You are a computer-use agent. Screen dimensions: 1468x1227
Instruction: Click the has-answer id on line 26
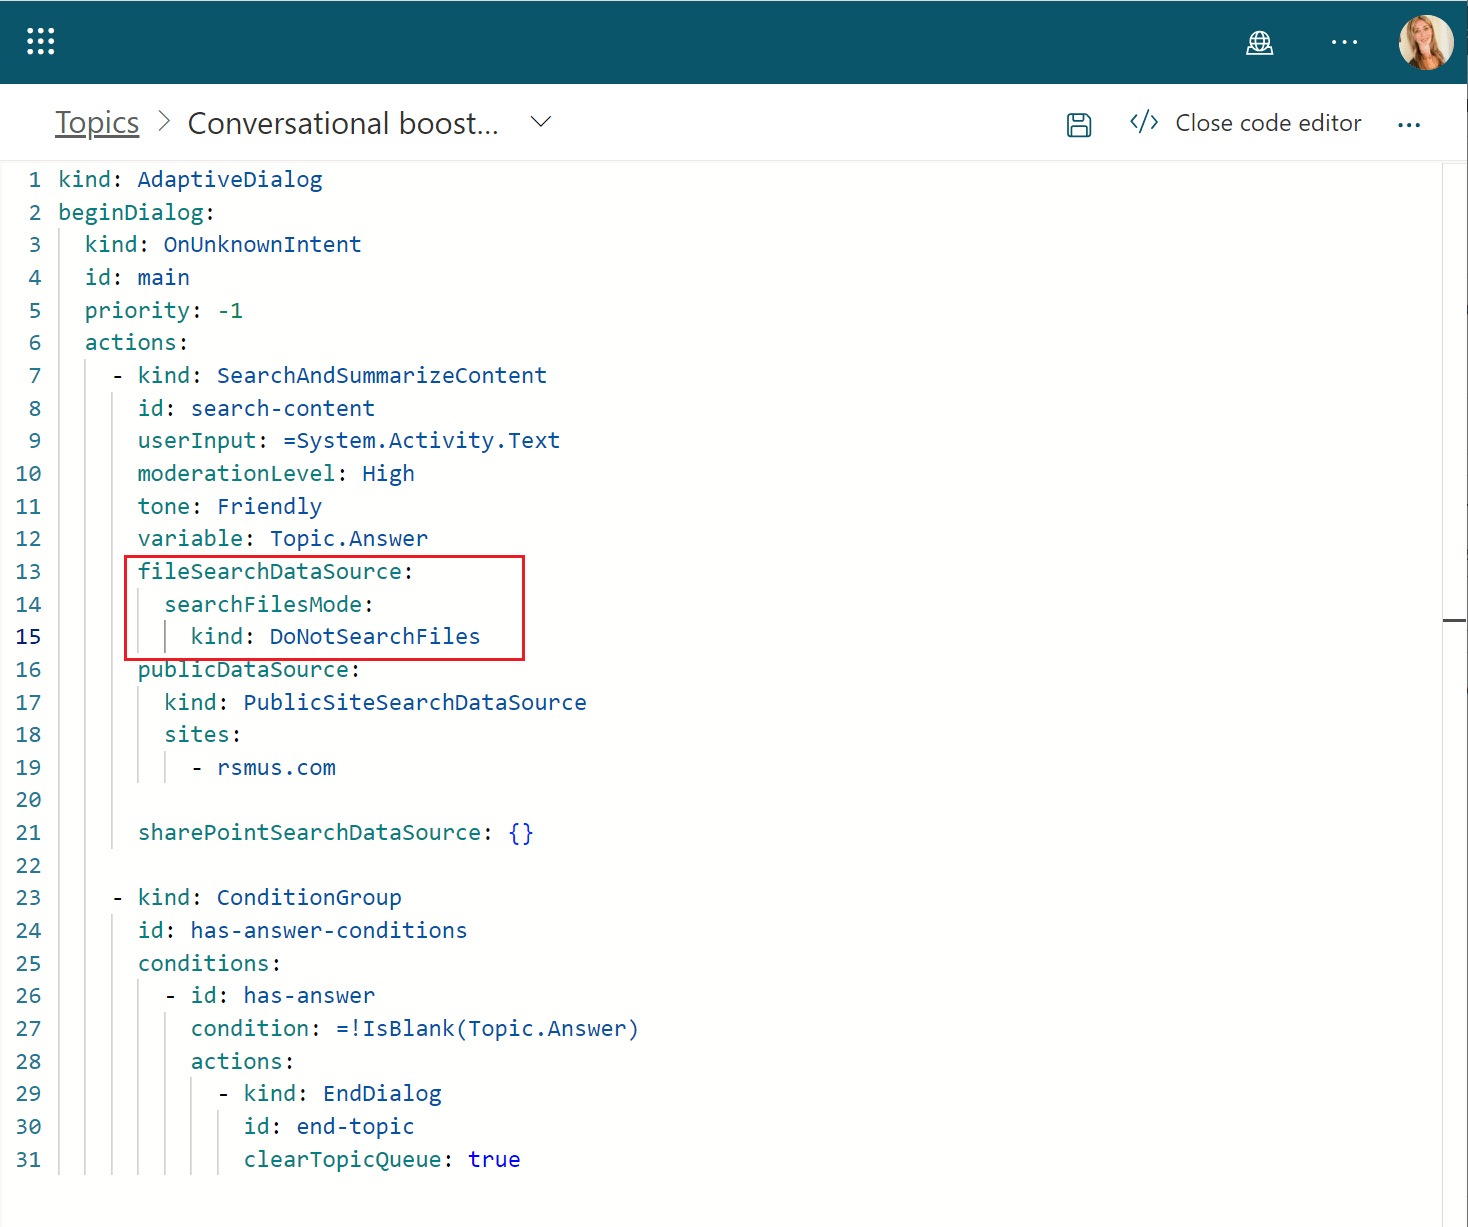point(309,995)
